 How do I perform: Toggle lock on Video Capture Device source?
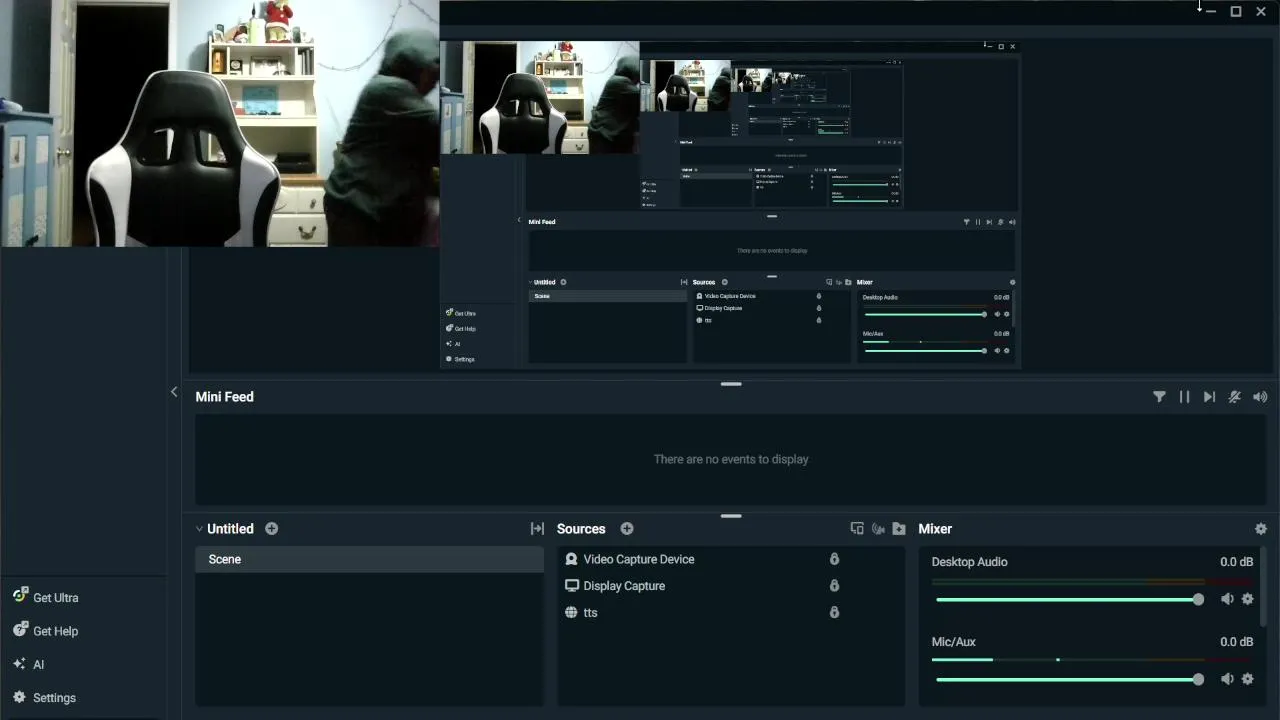pyautogui.click(x=834, y=559)
